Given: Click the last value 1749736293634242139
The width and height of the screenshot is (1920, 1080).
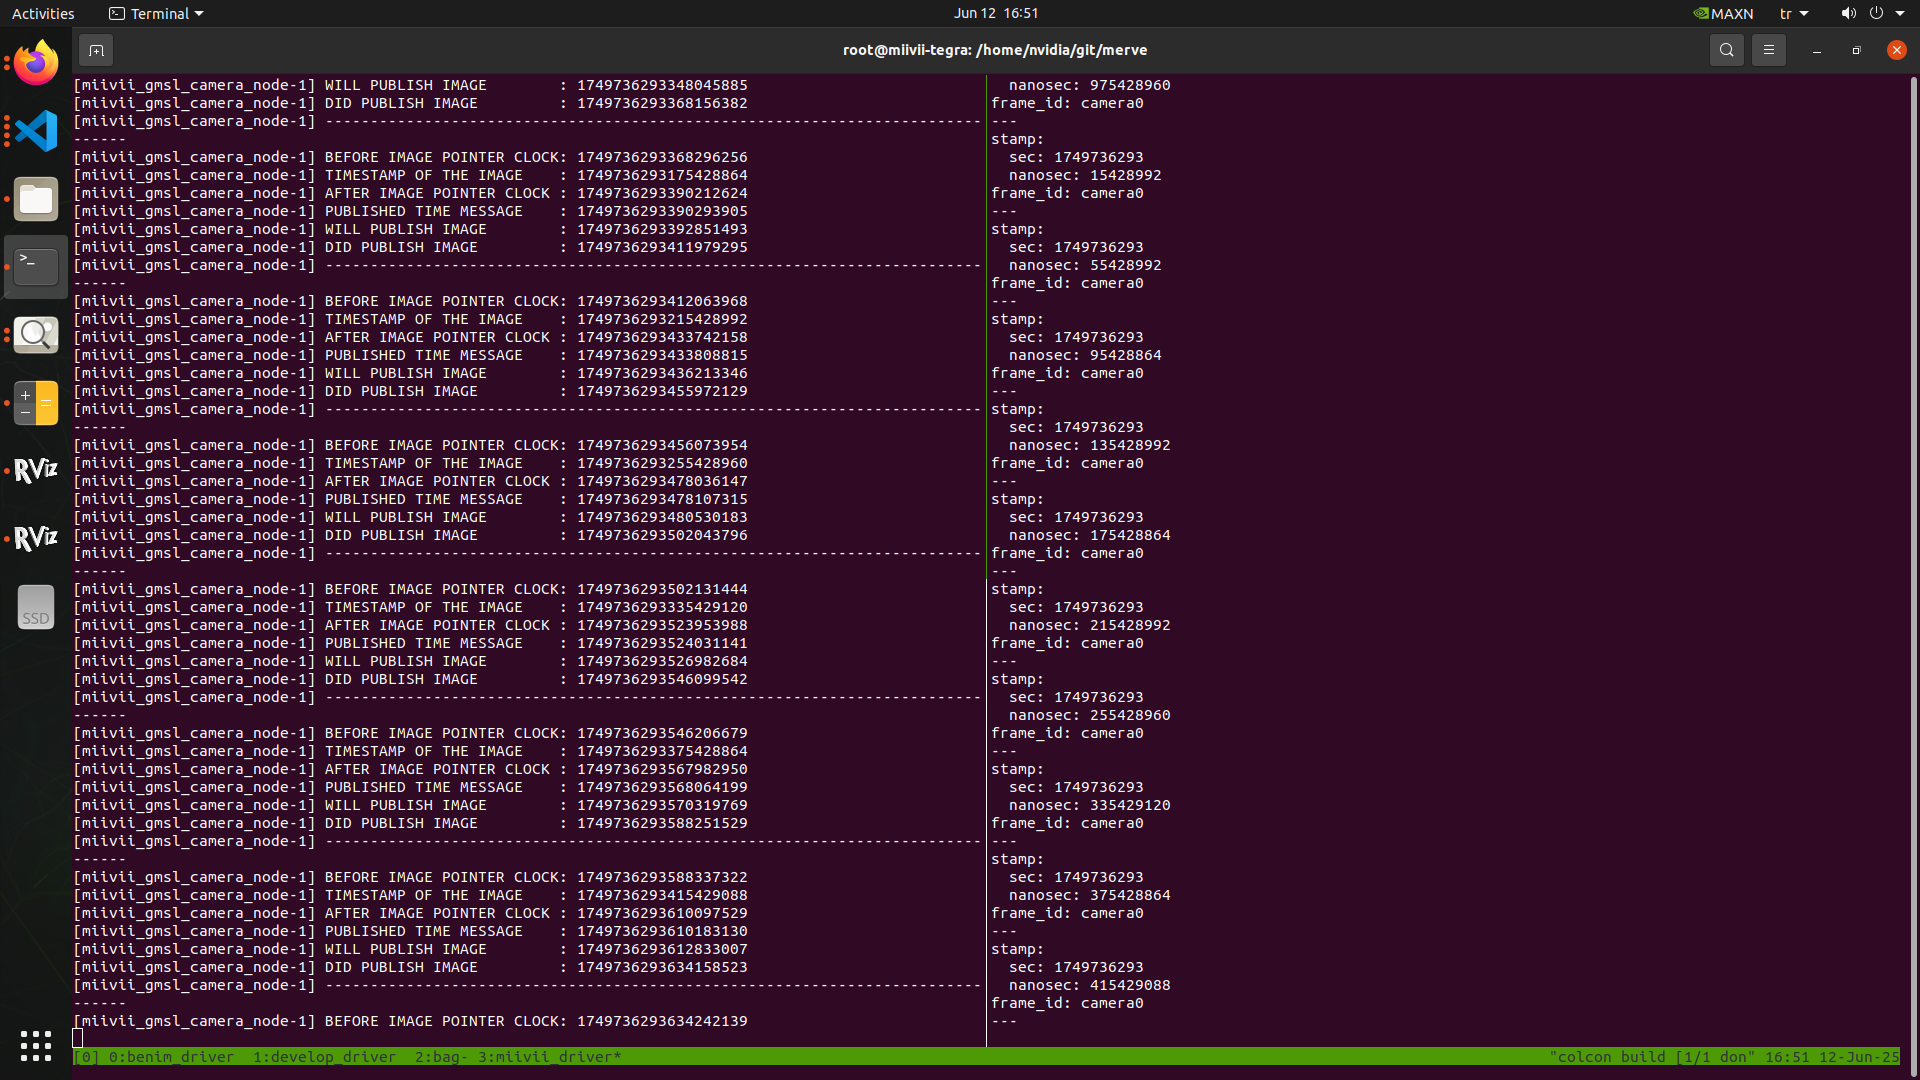Looking at the screenshot, I should [x=662, y=1021].
